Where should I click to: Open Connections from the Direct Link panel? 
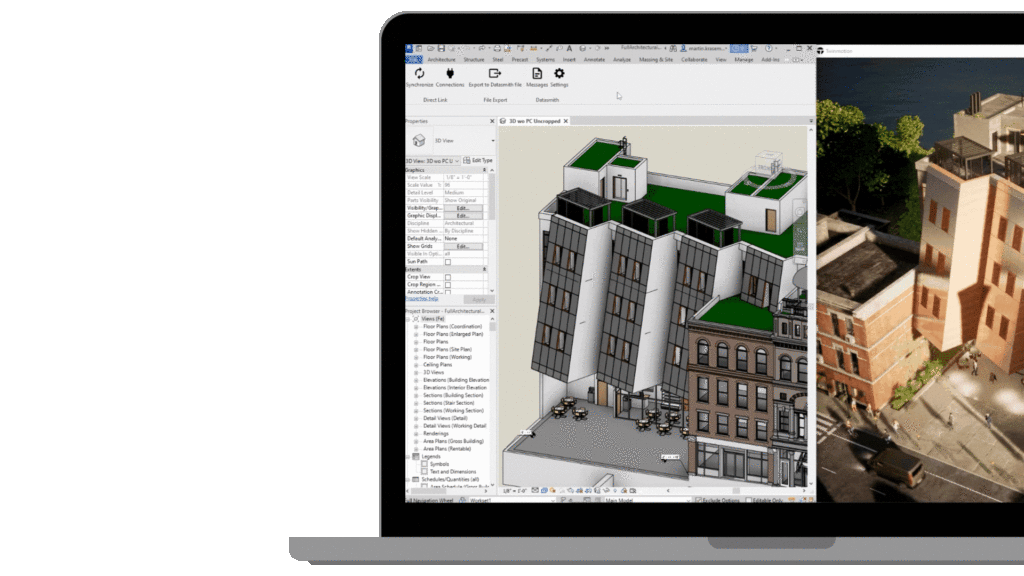tap(450, 74)
